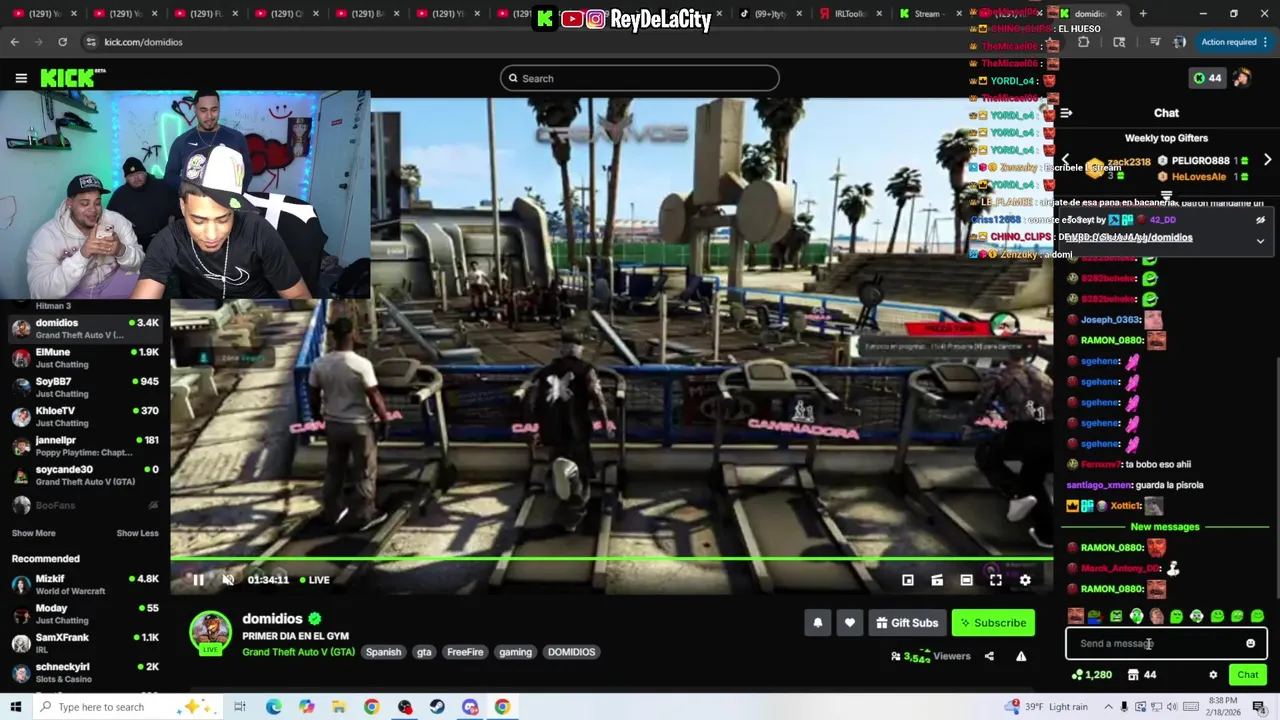
Task: Show next weekly top gifters
Action: 1267,160
